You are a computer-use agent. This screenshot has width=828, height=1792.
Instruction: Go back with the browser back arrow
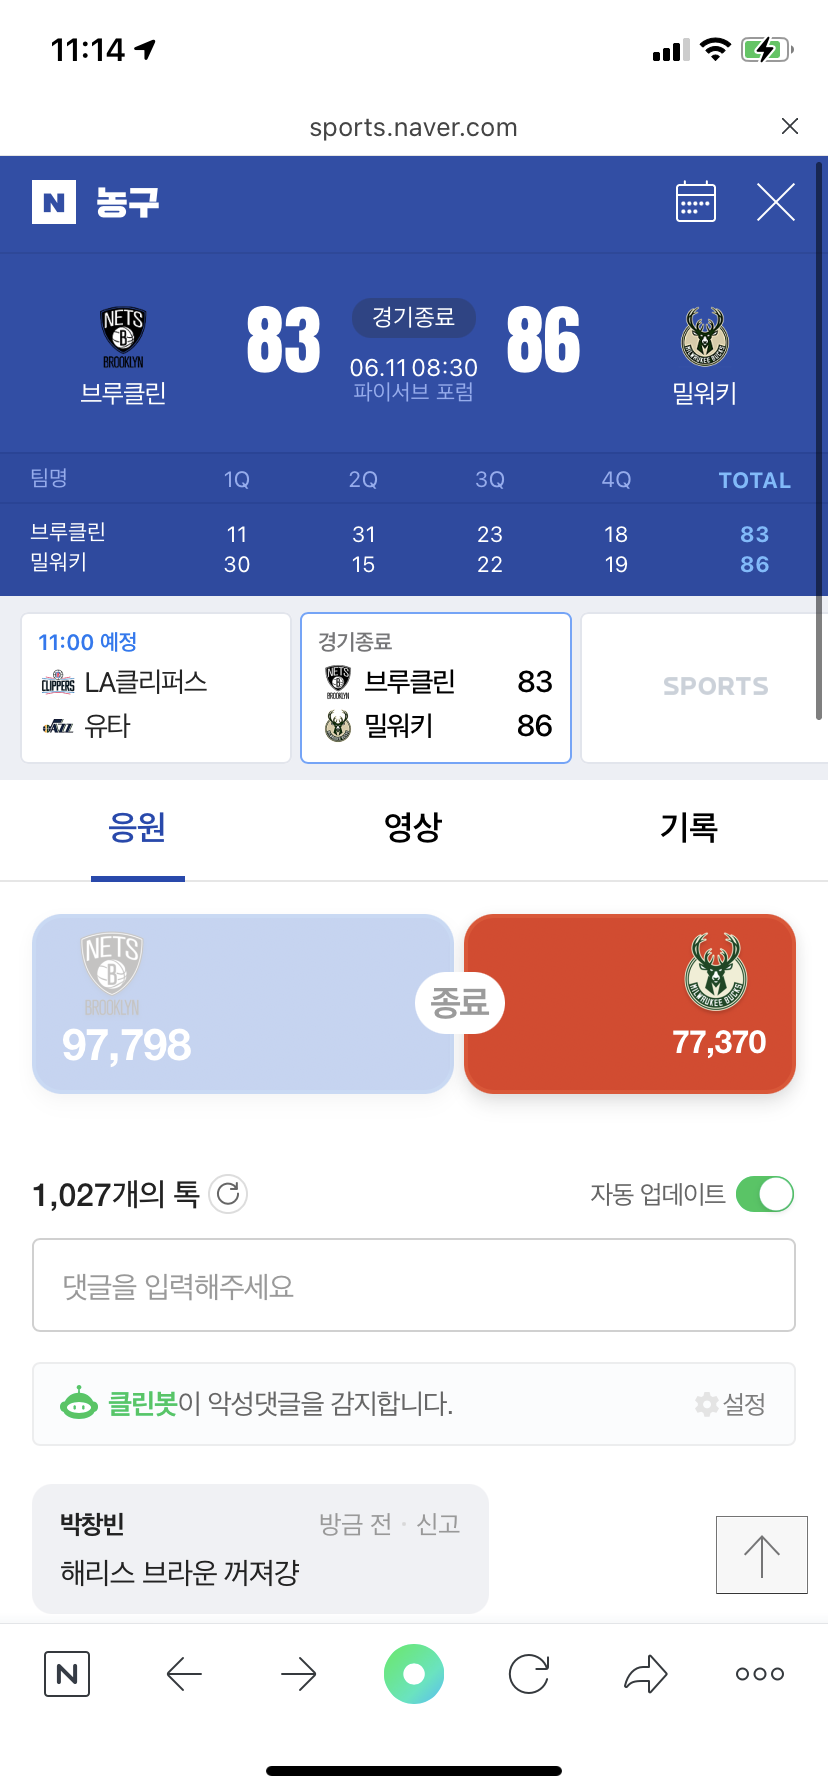coord(184,1674)
